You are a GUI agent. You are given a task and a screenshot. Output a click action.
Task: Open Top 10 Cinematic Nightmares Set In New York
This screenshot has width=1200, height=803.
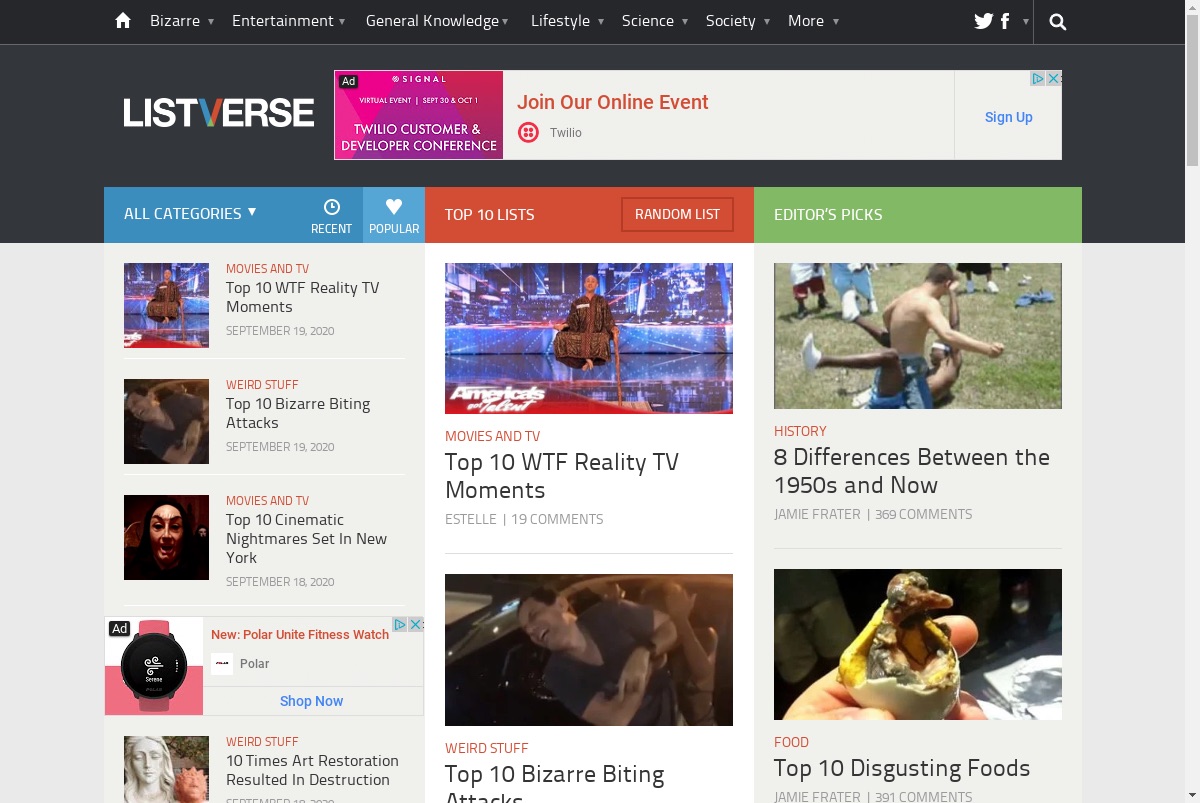click(306, 538)
